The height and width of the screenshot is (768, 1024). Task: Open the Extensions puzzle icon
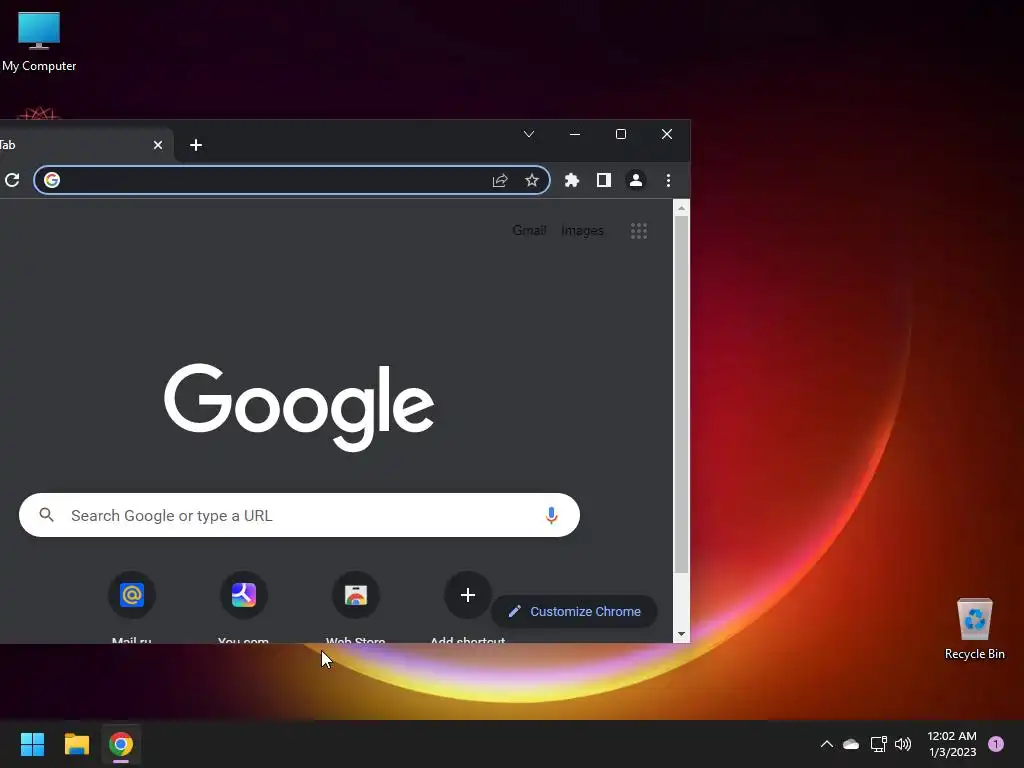point(571,180)
